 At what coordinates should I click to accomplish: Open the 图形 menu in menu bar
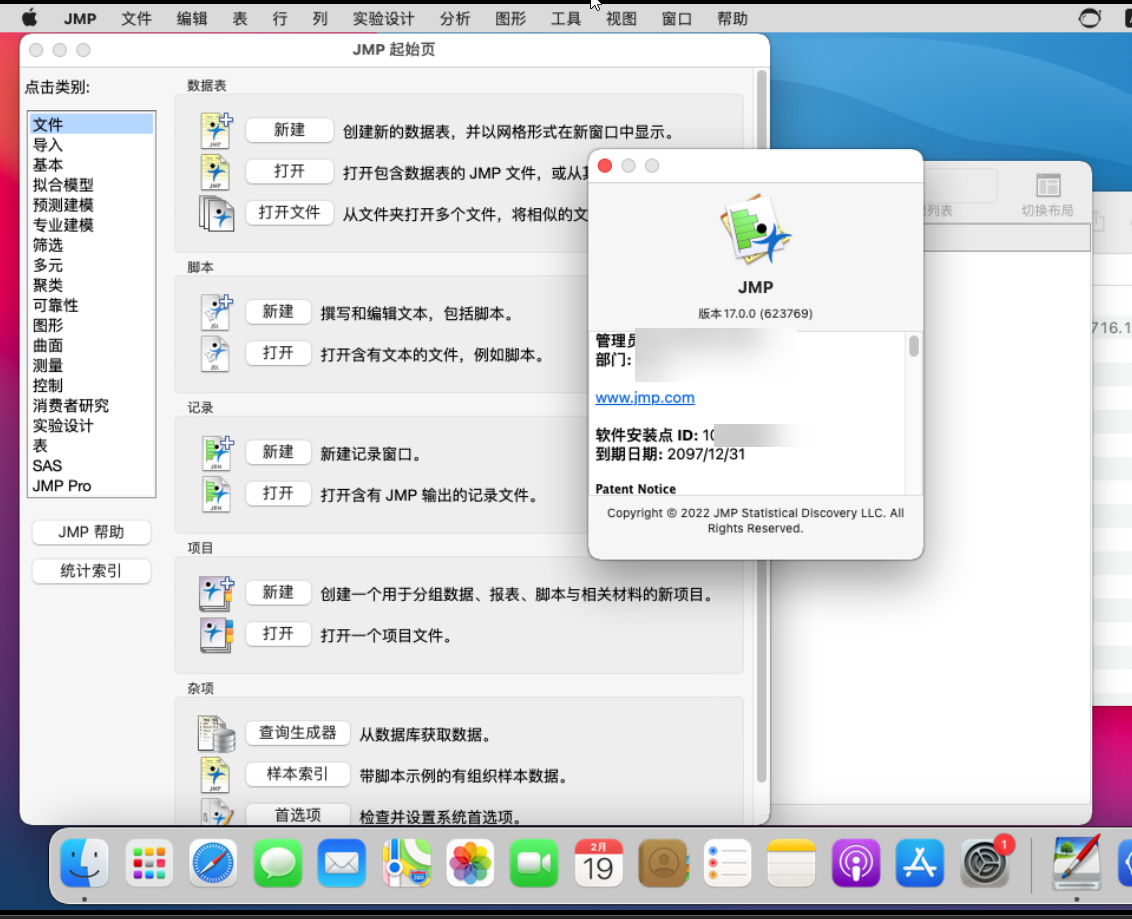click(510, 19)
